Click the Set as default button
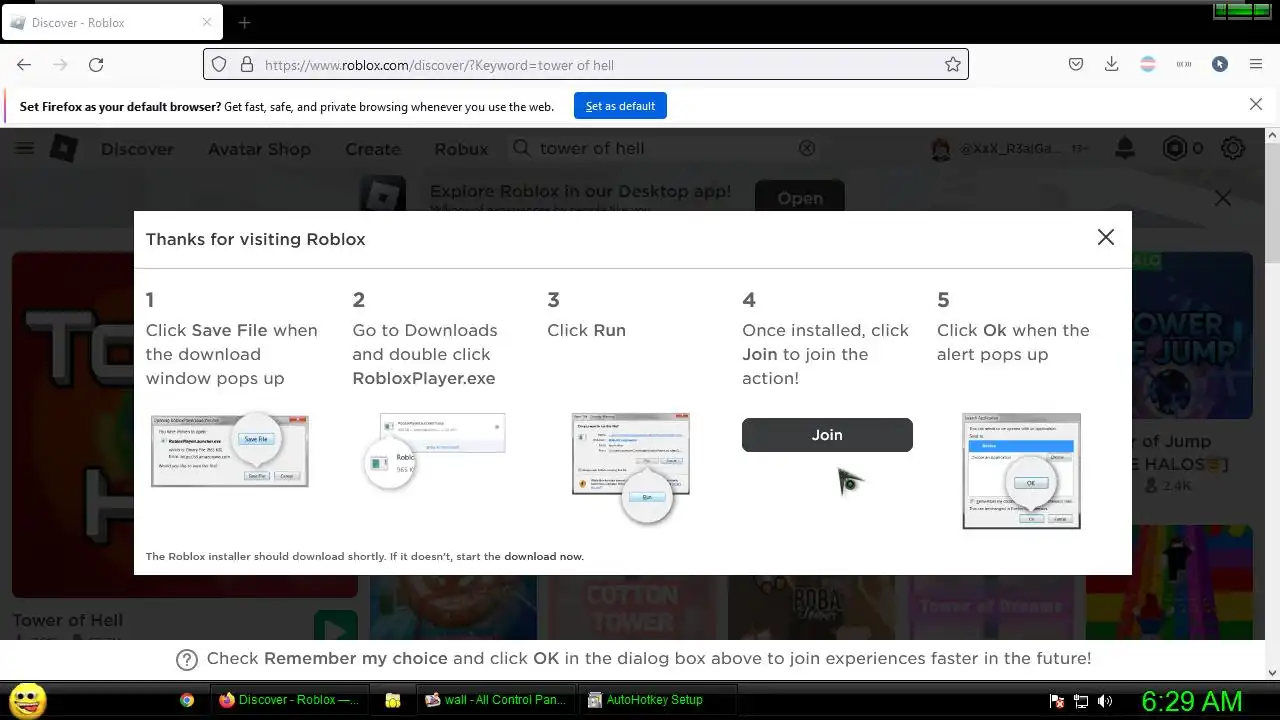Screen dimensions: 1280x720 point(620,106)
